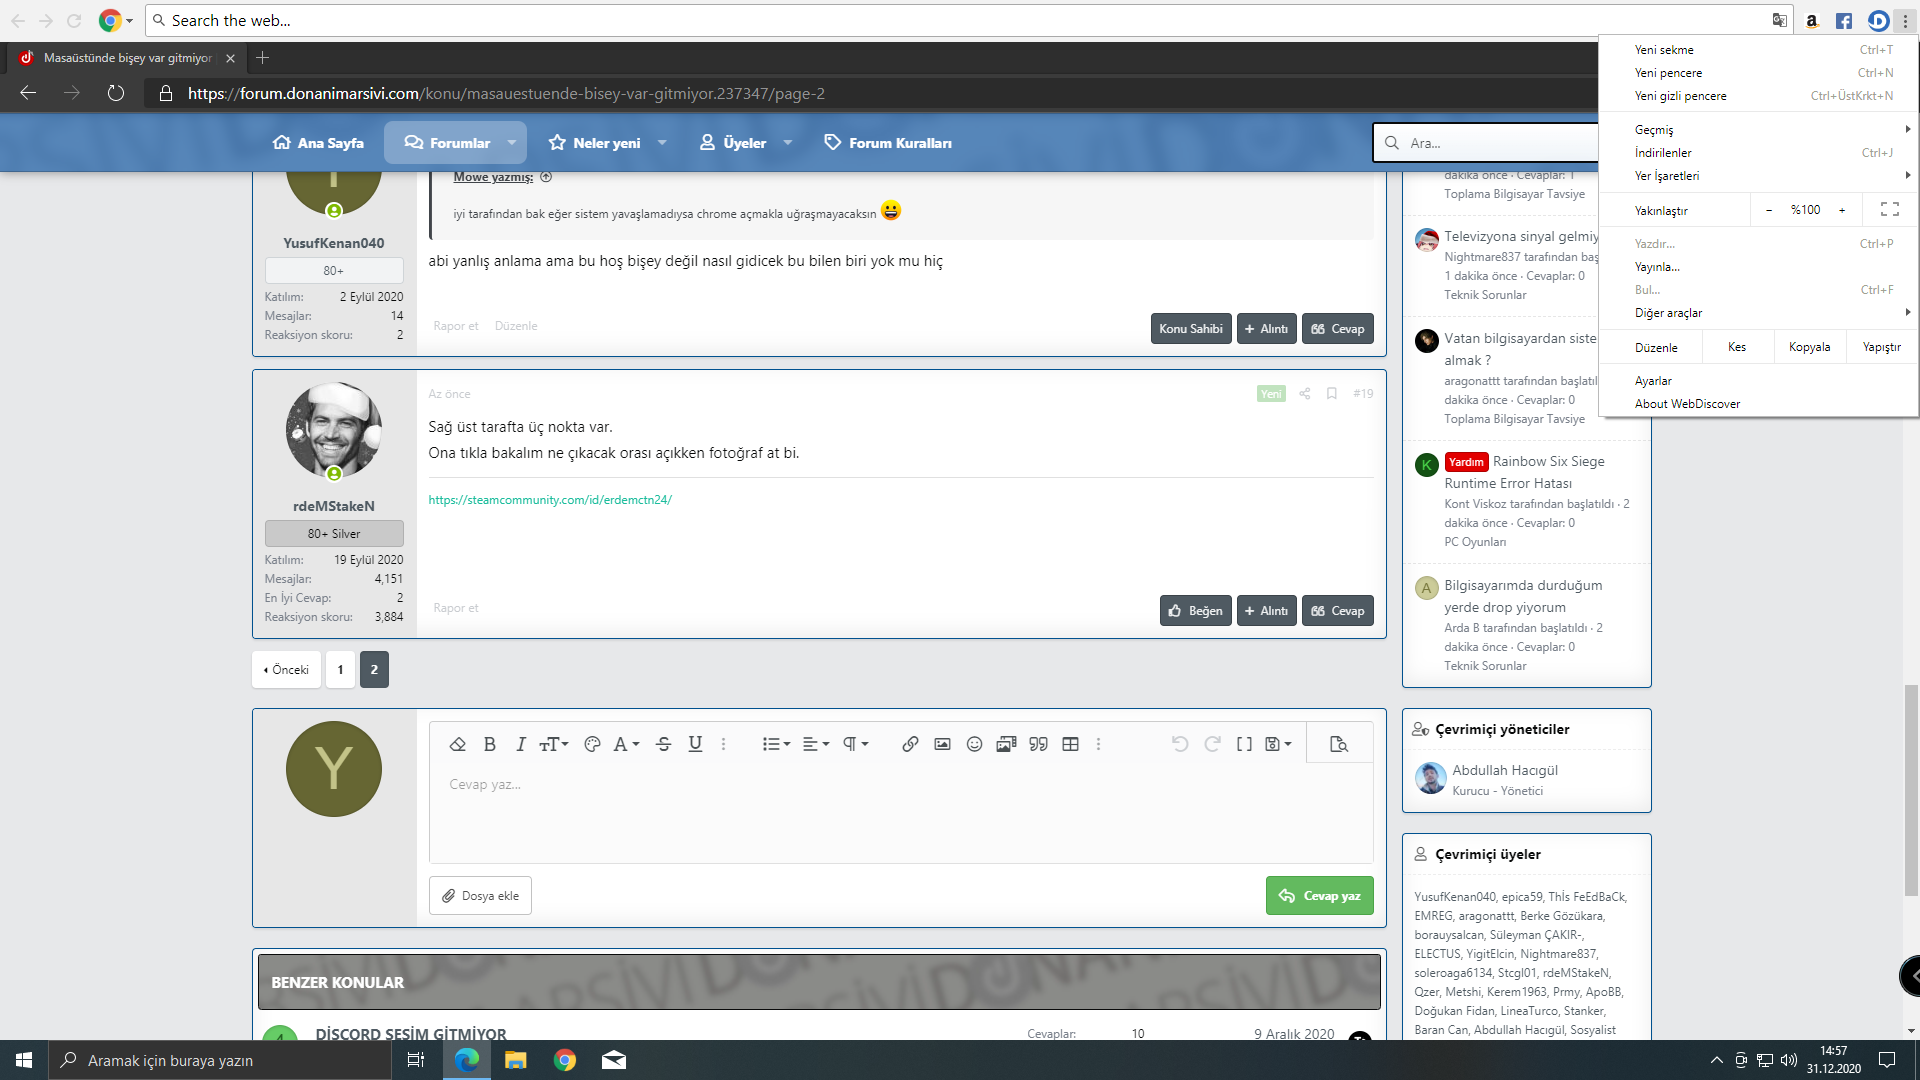This screenshot has width=1920, height=1080.
Task: Insert a table in the editor
Action: (x=1070, y=744)
